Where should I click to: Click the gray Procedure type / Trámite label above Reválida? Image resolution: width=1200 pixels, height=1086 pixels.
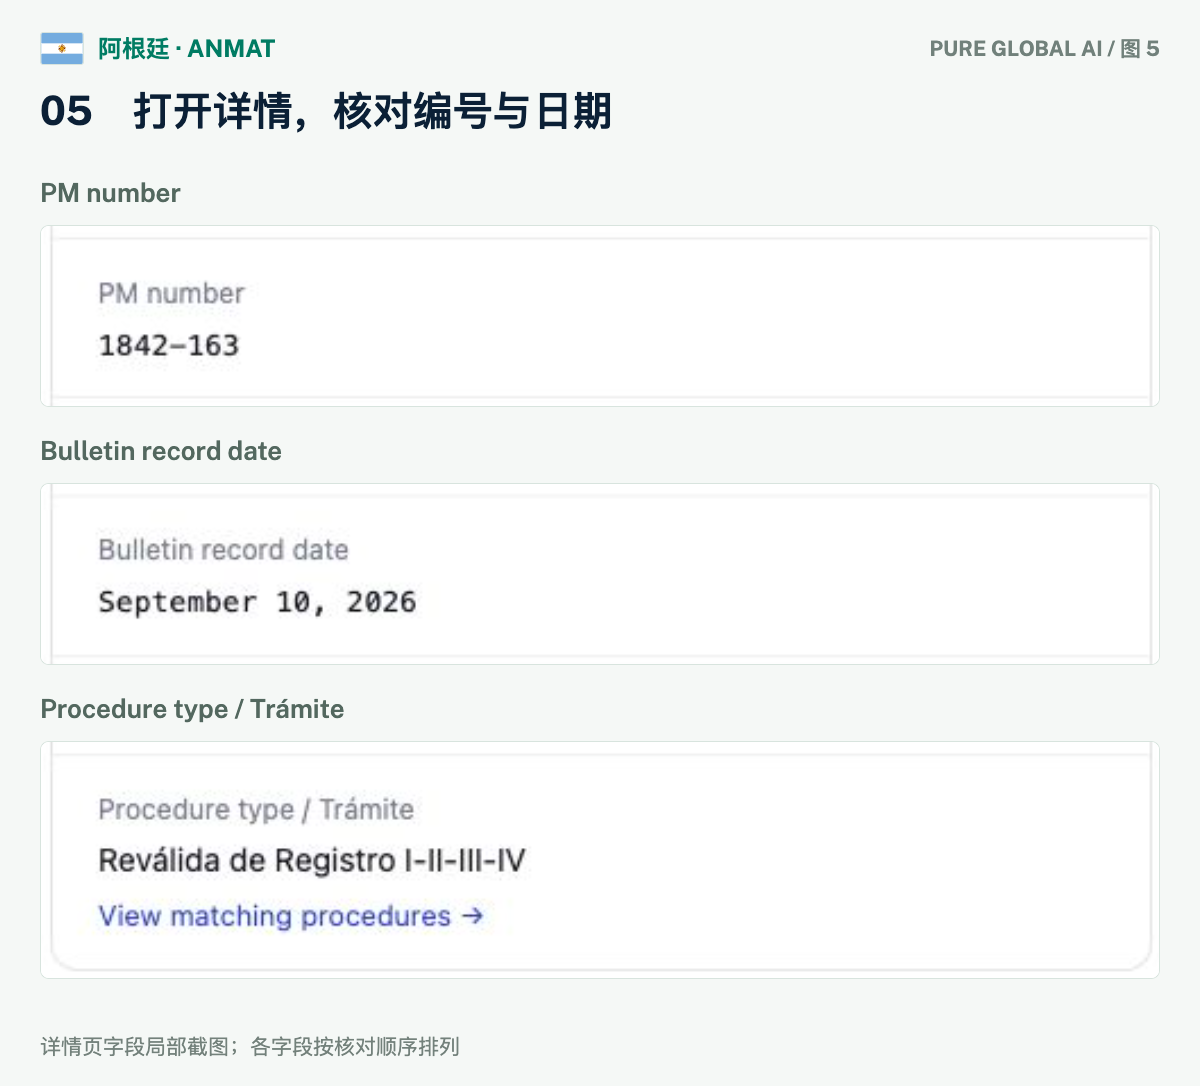256,809
